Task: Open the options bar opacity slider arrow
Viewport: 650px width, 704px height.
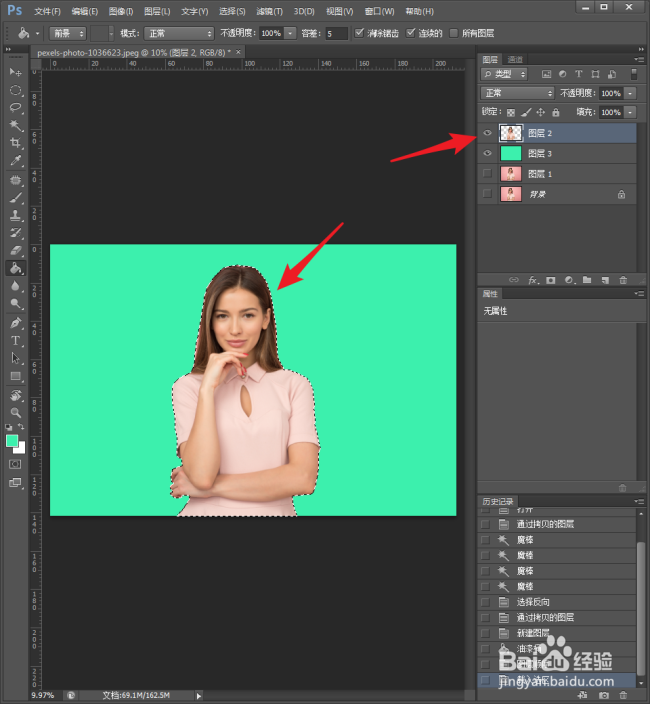Action: (290, 33)
